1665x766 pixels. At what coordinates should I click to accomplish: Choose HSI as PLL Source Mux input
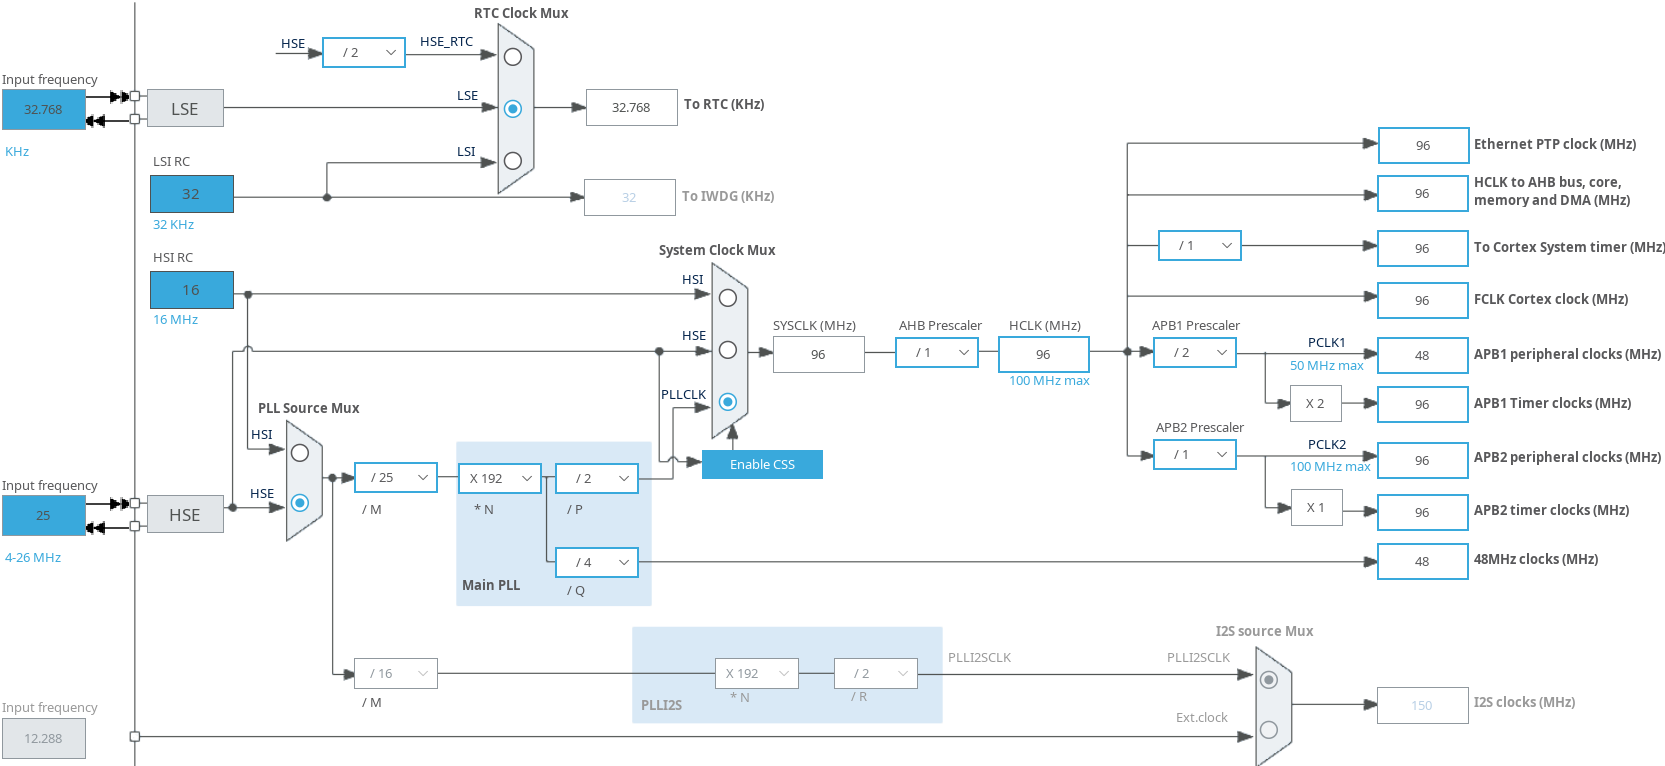point(300,453)
